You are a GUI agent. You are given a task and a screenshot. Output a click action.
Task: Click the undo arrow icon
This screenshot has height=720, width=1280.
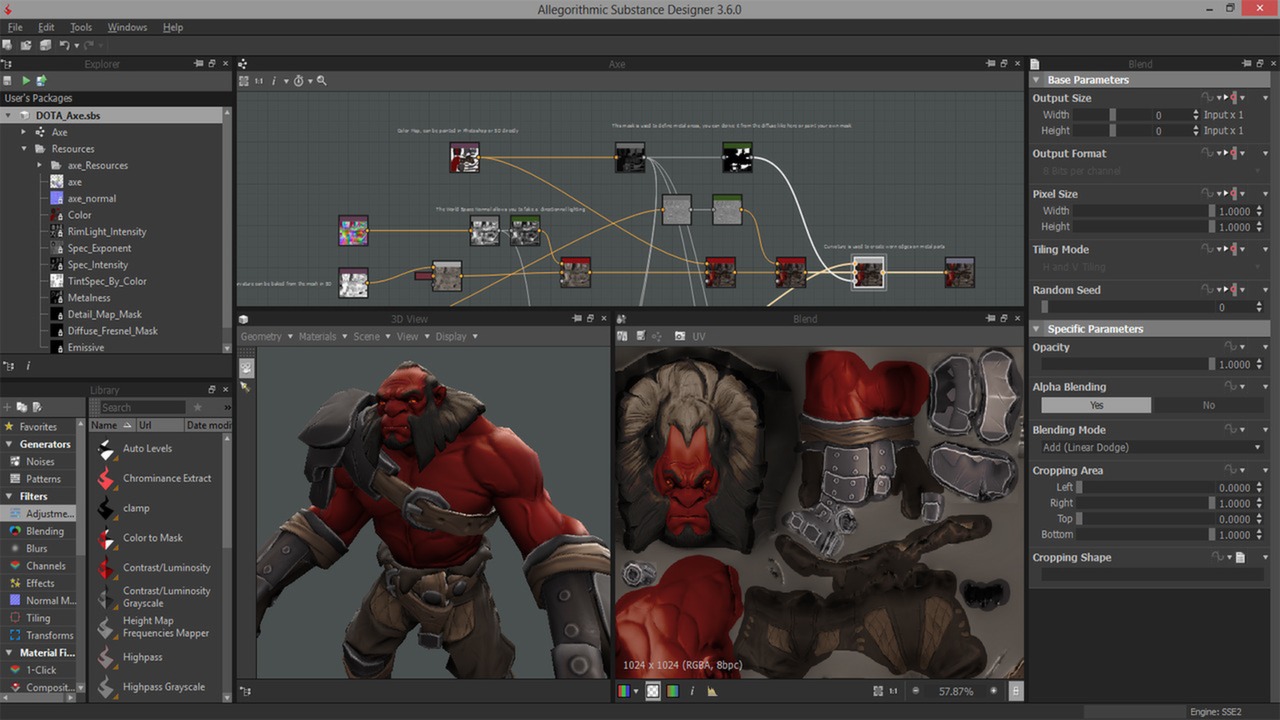65,45
